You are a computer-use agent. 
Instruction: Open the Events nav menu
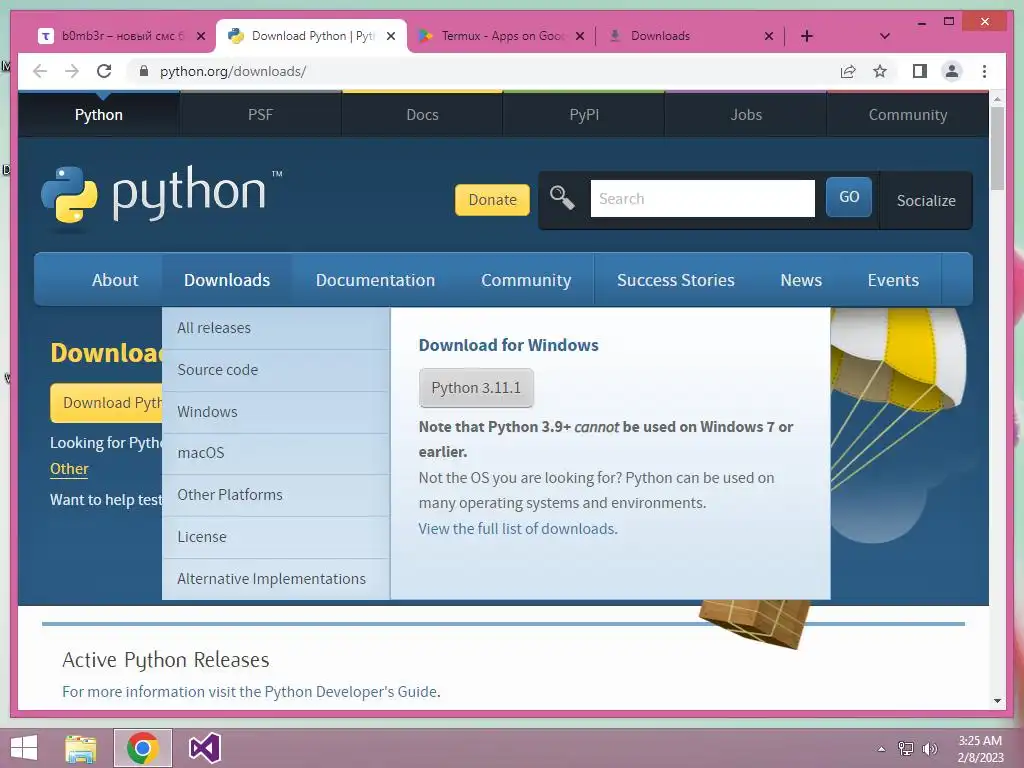(x=893, y=280)
